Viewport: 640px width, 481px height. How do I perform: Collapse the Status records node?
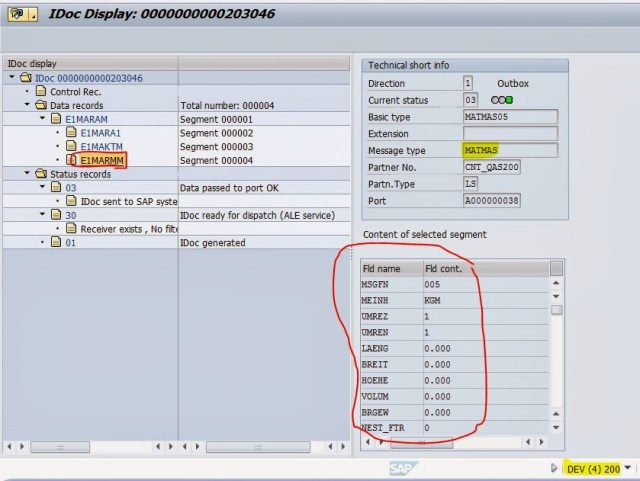(x=26, y=174)
